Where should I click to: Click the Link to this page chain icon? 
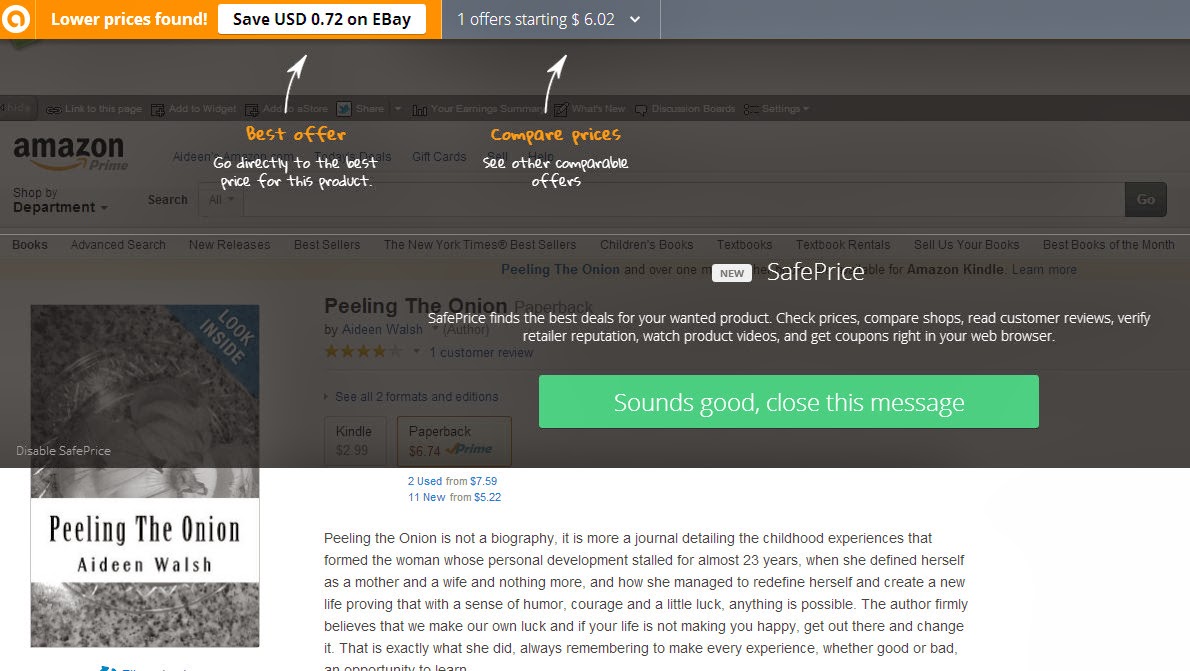point(53,109)
